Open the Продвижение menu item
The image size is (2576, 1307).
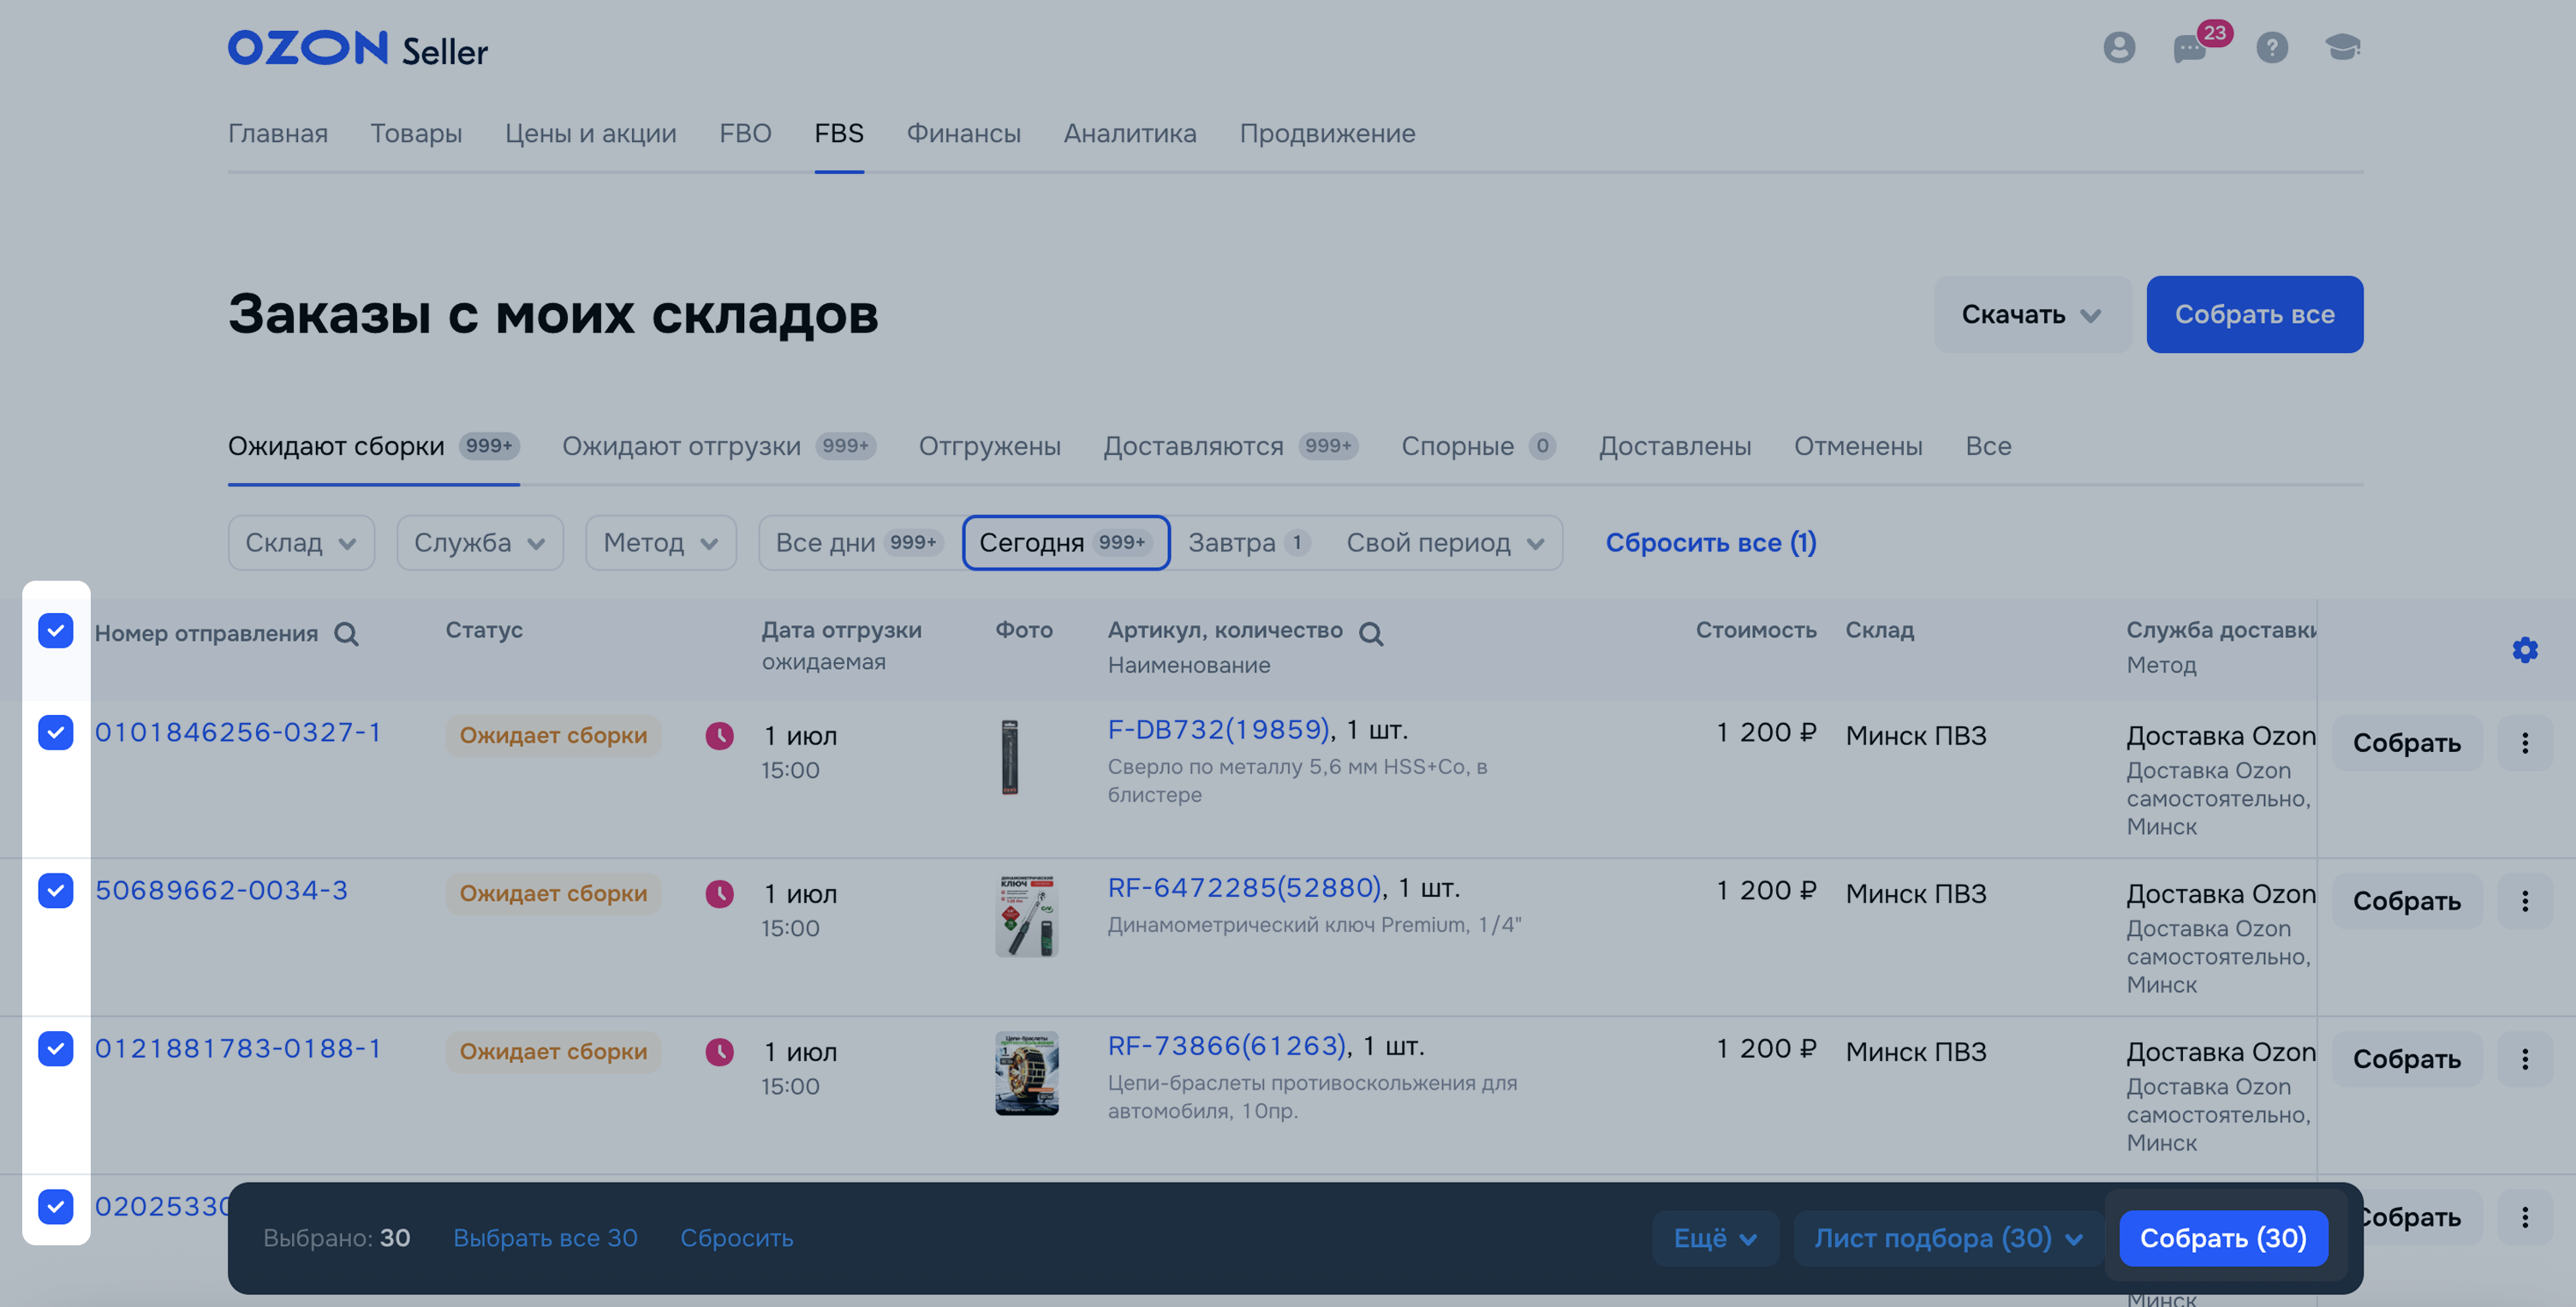[x=1327, y=134]
